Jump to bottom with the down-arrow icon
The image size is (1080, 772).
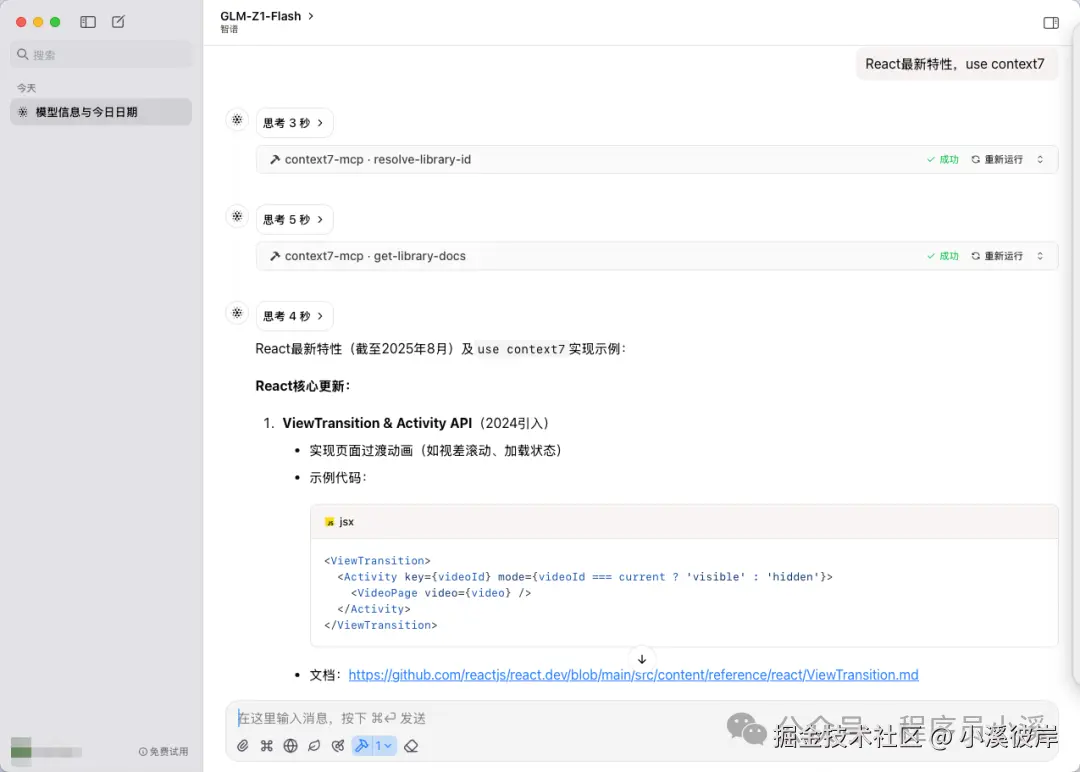click(641, 658)
